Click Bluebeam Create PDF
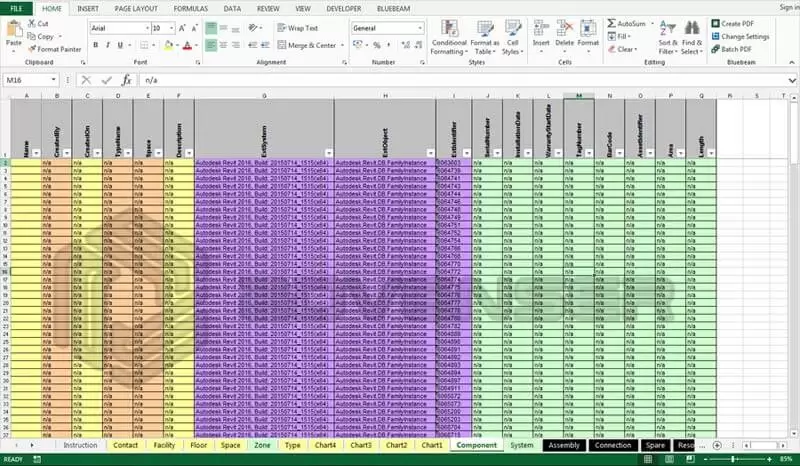 pos(733,23)
